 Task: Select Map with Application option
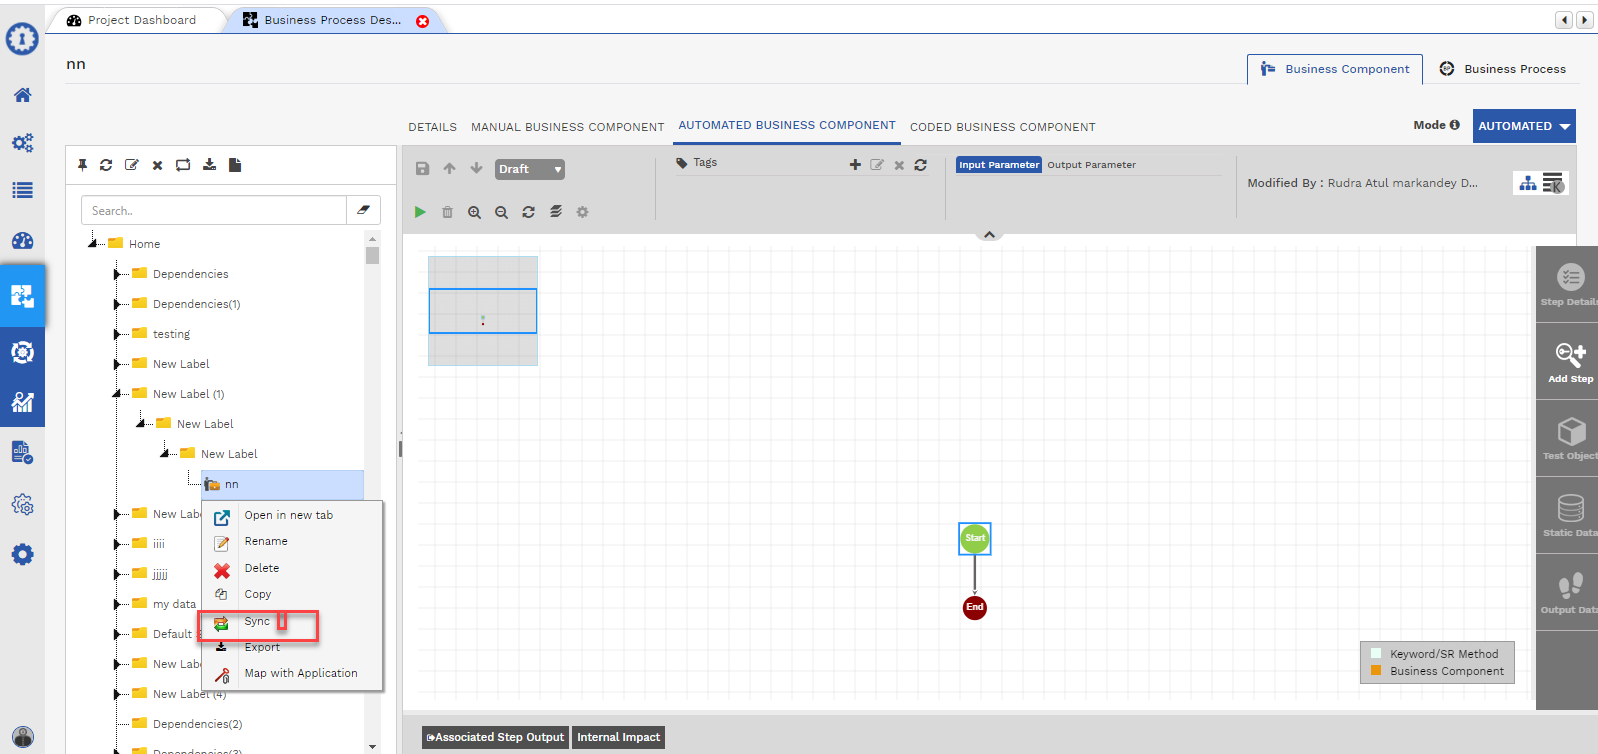(x=300, y=673)
